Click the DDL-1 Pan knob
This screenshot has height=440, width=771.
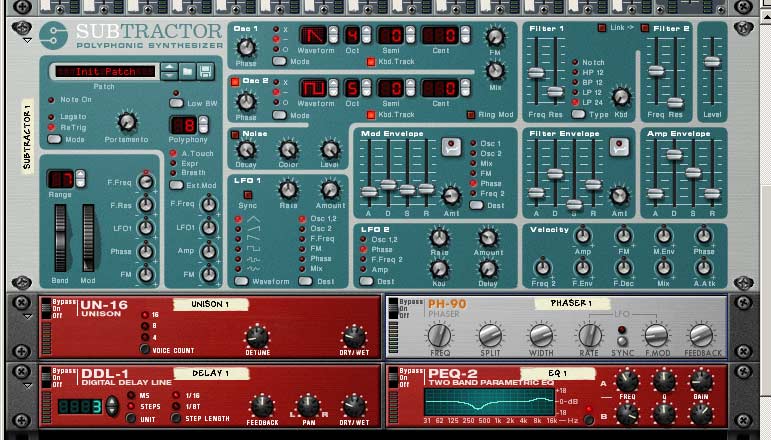[x=308, y=406]
